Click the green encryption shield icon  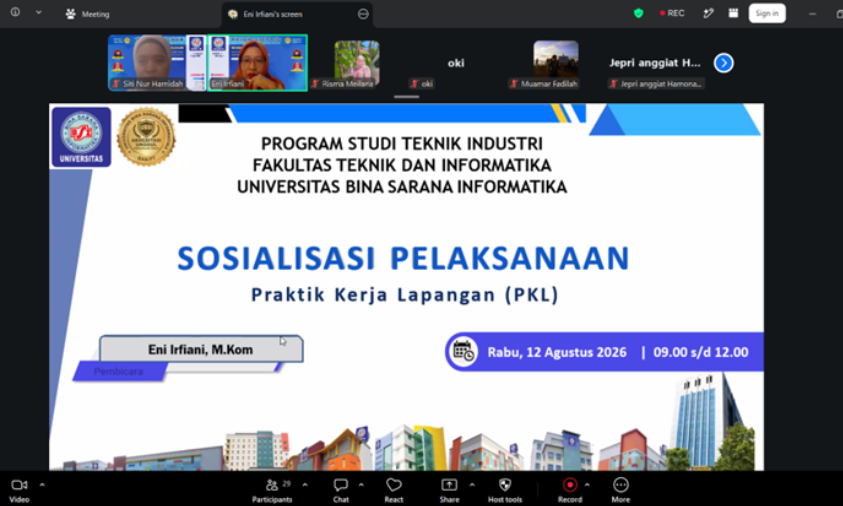coord(638,13)
